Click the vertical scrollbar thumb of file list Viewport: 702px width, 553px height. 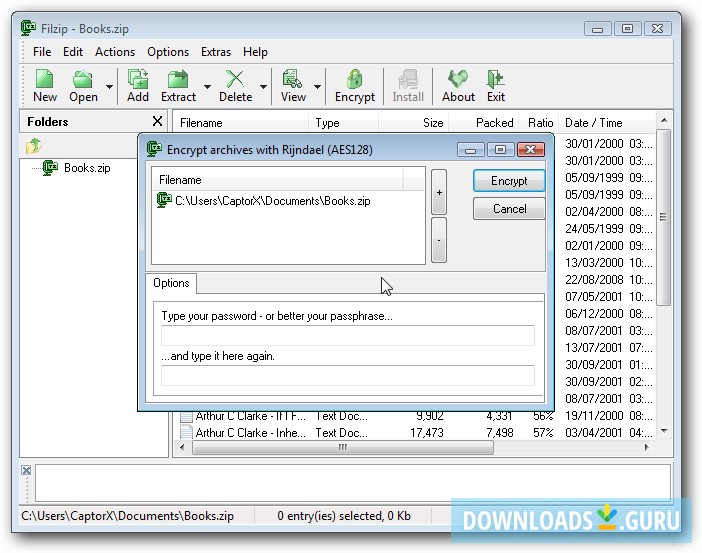tap(664, 218)
